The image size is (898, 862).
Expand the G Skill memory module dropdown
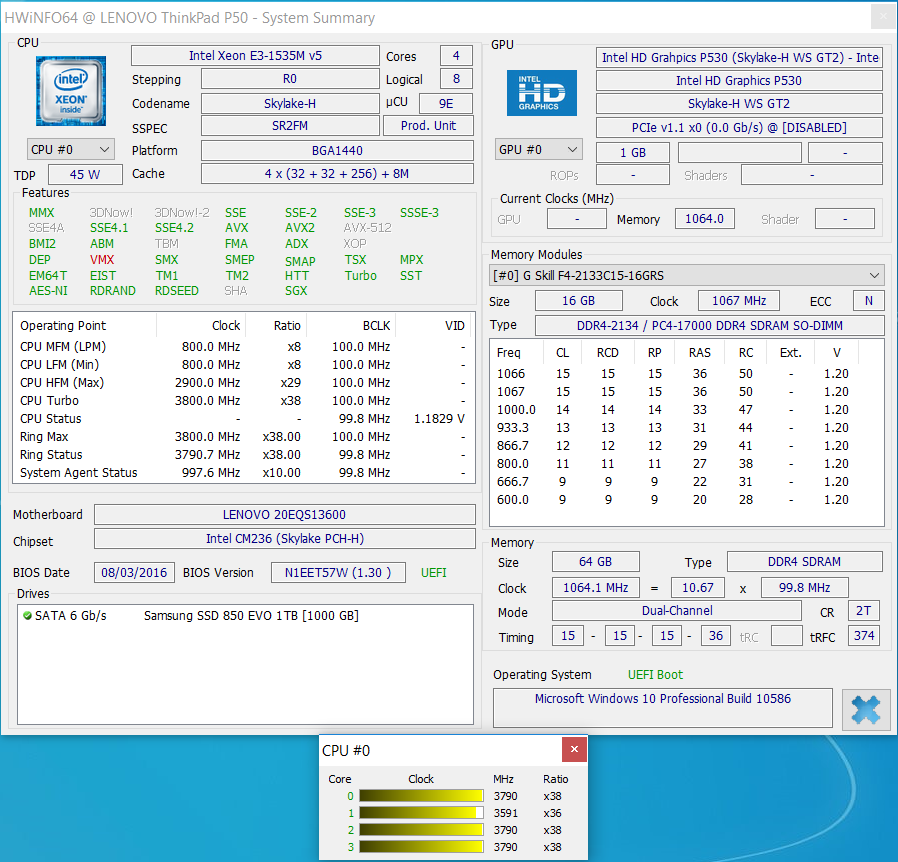click(x=687, y=275)
